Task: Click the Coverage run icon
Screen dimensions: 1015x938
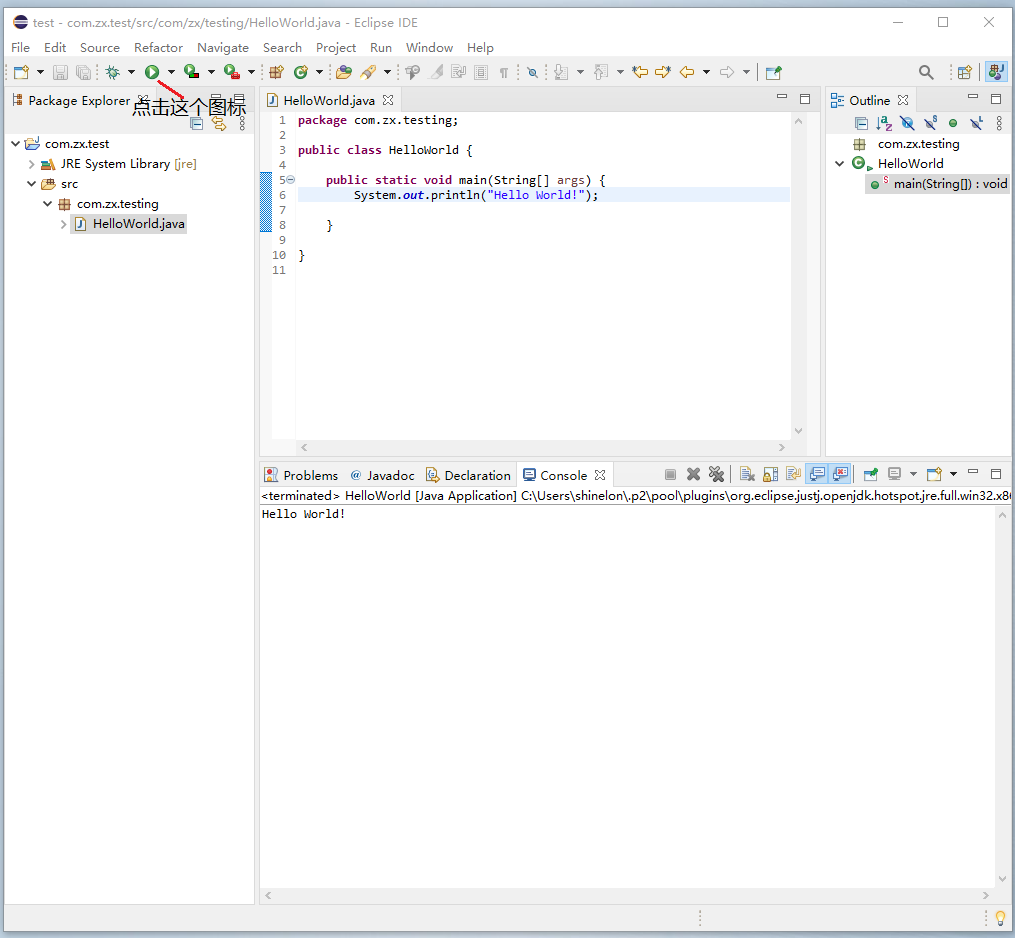Action: (x=192, y=72)
